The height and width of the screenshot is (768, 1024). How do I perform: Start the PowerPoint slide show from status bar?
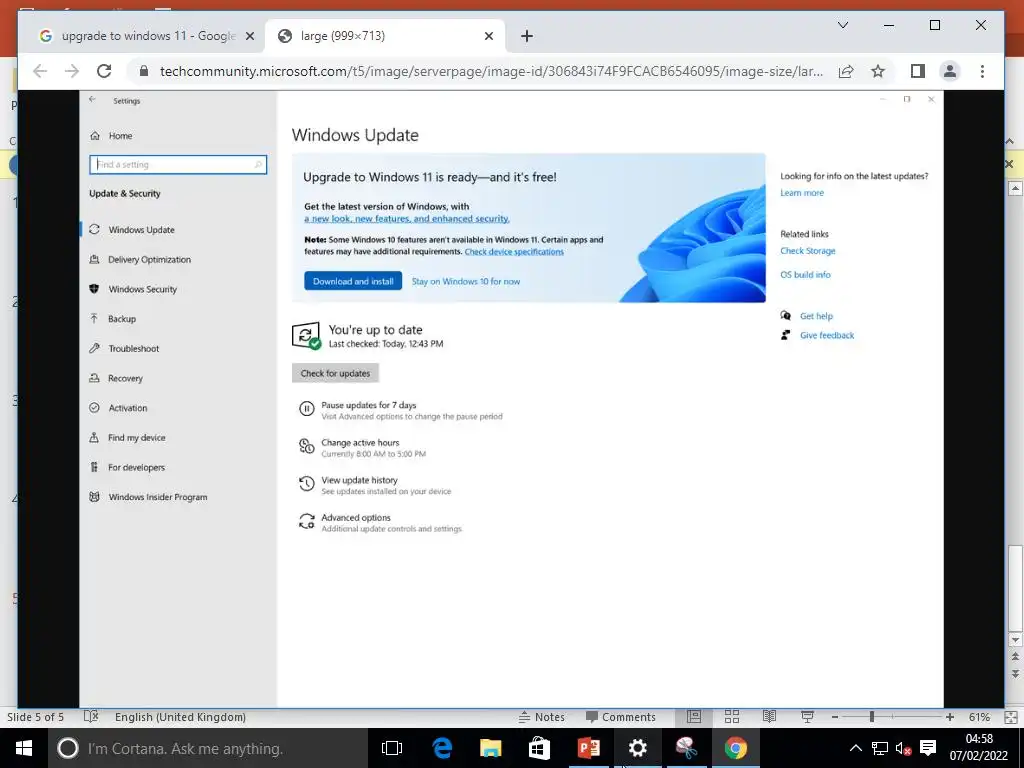click(807, 717)
